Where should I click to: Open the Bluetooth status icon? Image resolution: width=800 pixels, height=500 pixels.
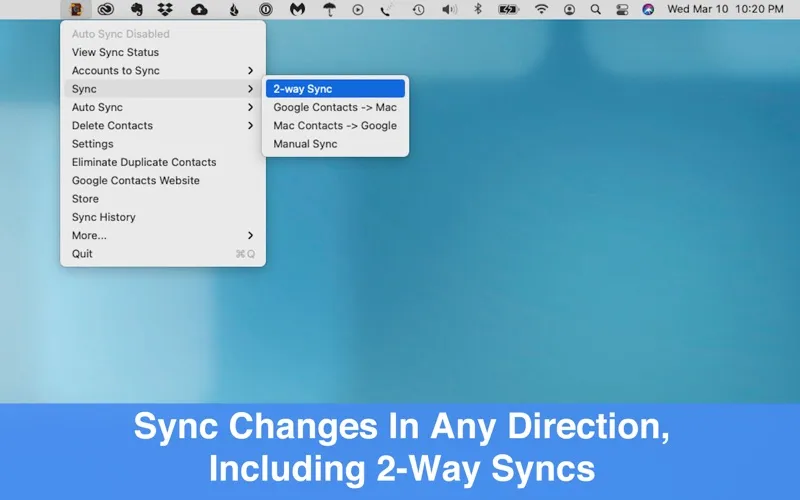tap(477, 9)
